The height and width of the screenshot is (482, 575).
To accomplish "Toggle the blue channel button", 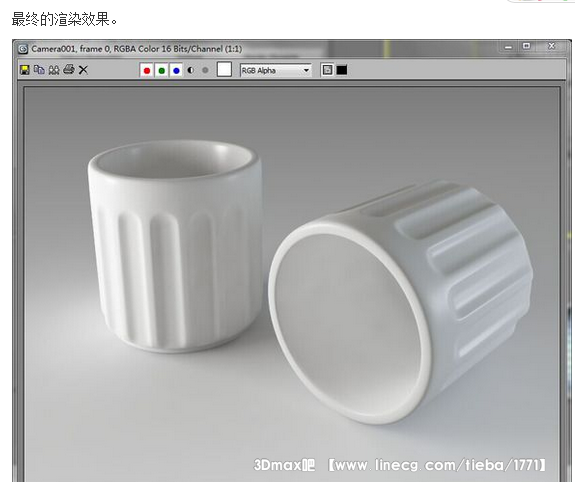I will click(176, 70).
